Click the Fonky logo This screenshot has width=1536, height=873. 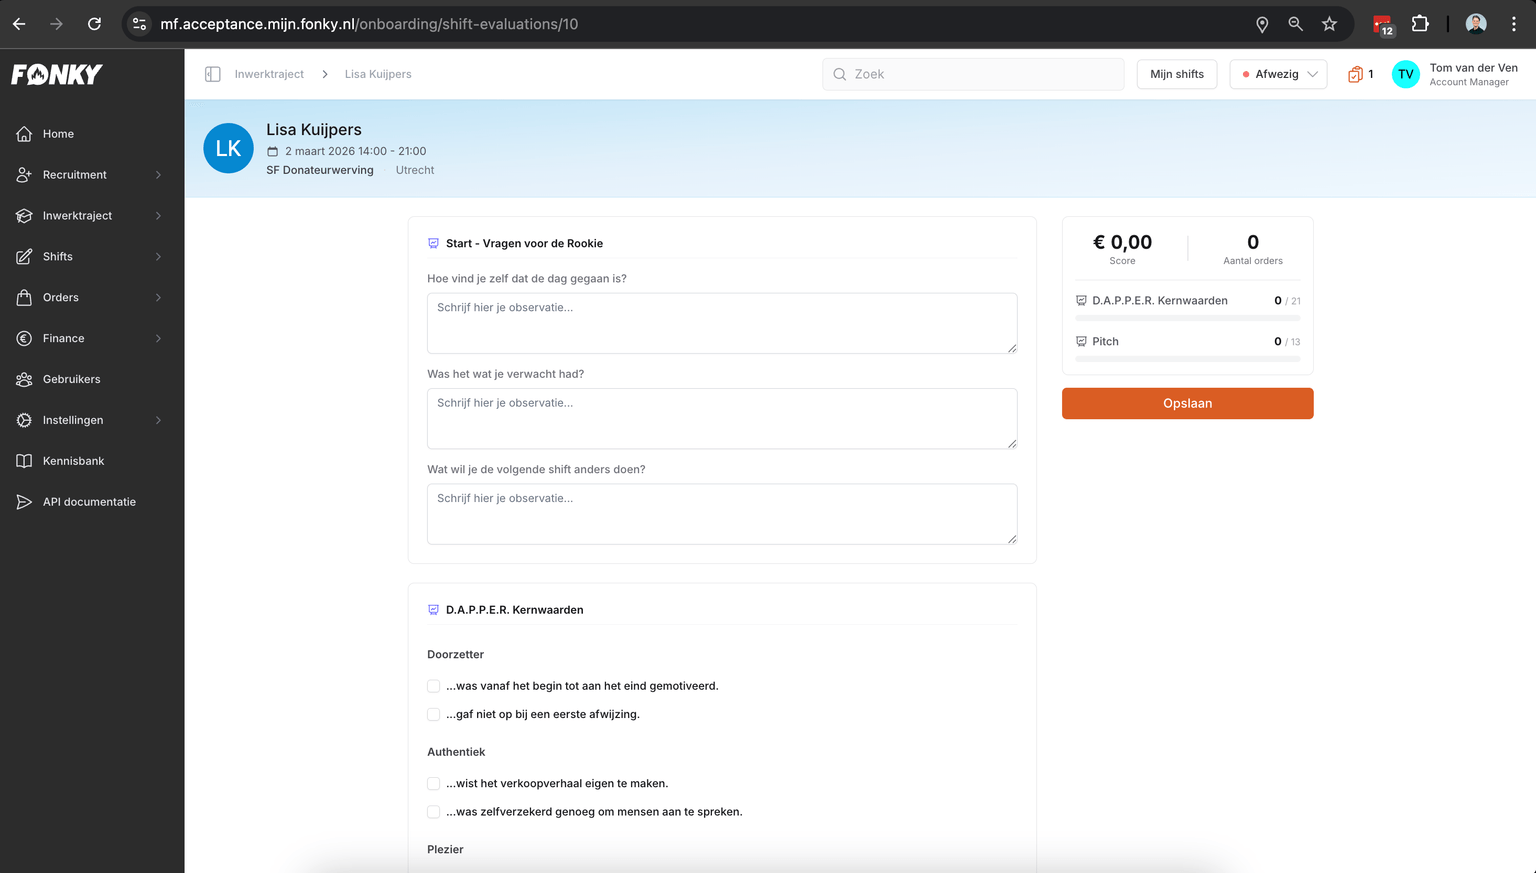pyautogui.click(x=56, y=73)
